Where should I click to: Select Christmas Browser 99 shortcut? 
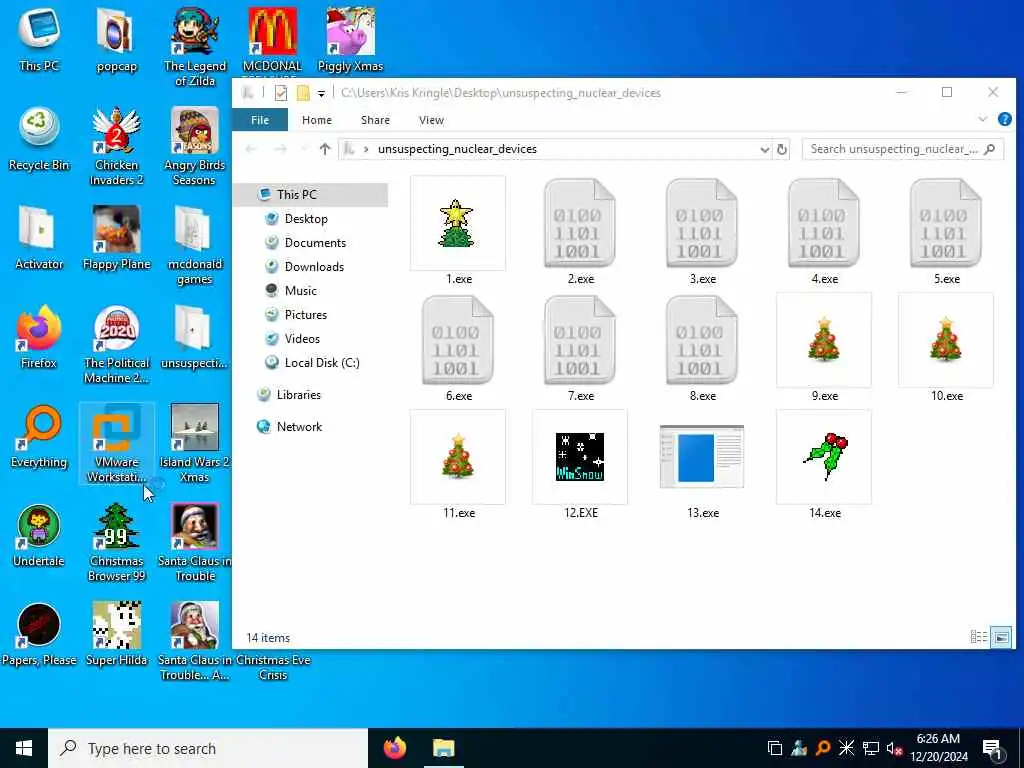coord(116,542)
